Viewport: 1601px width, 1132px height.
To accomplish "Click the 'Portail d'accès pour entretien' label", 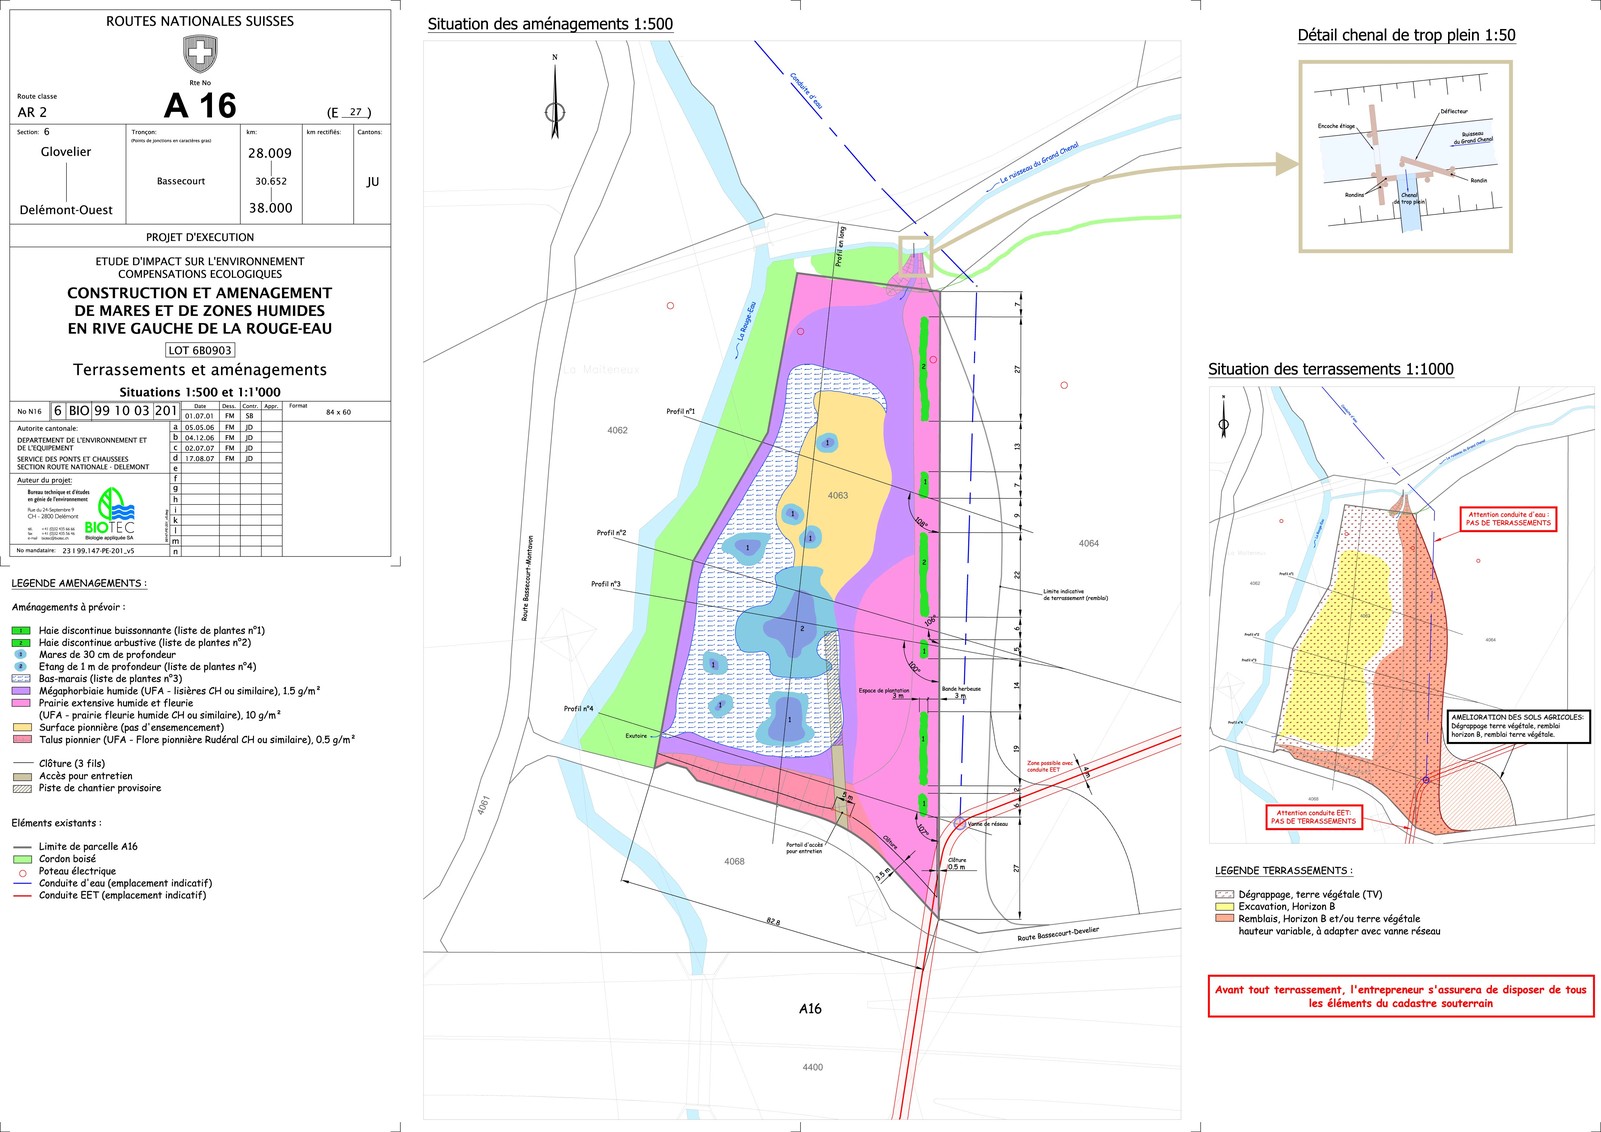I will (x=804, y=848).
